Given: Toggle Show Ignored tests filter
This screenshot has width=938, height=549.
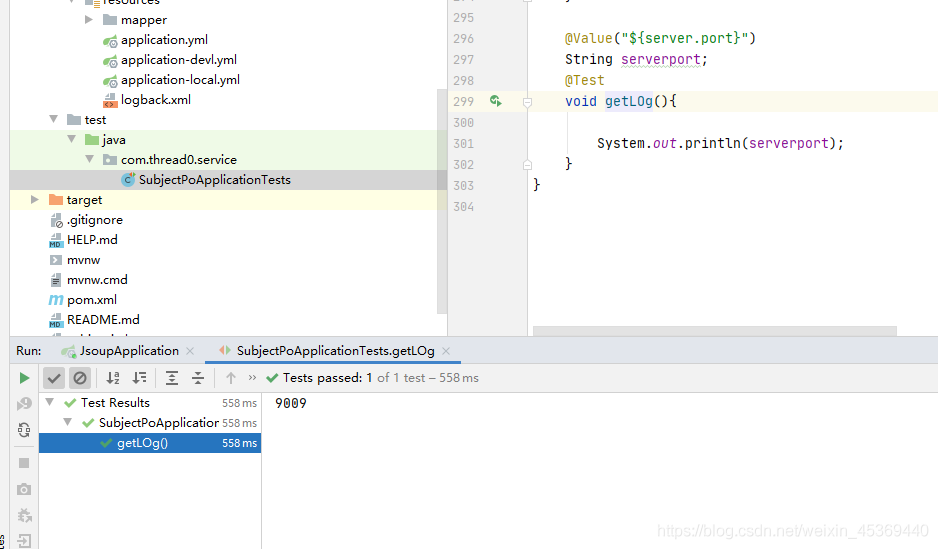Looking at the screenshot, I should 80,378.
